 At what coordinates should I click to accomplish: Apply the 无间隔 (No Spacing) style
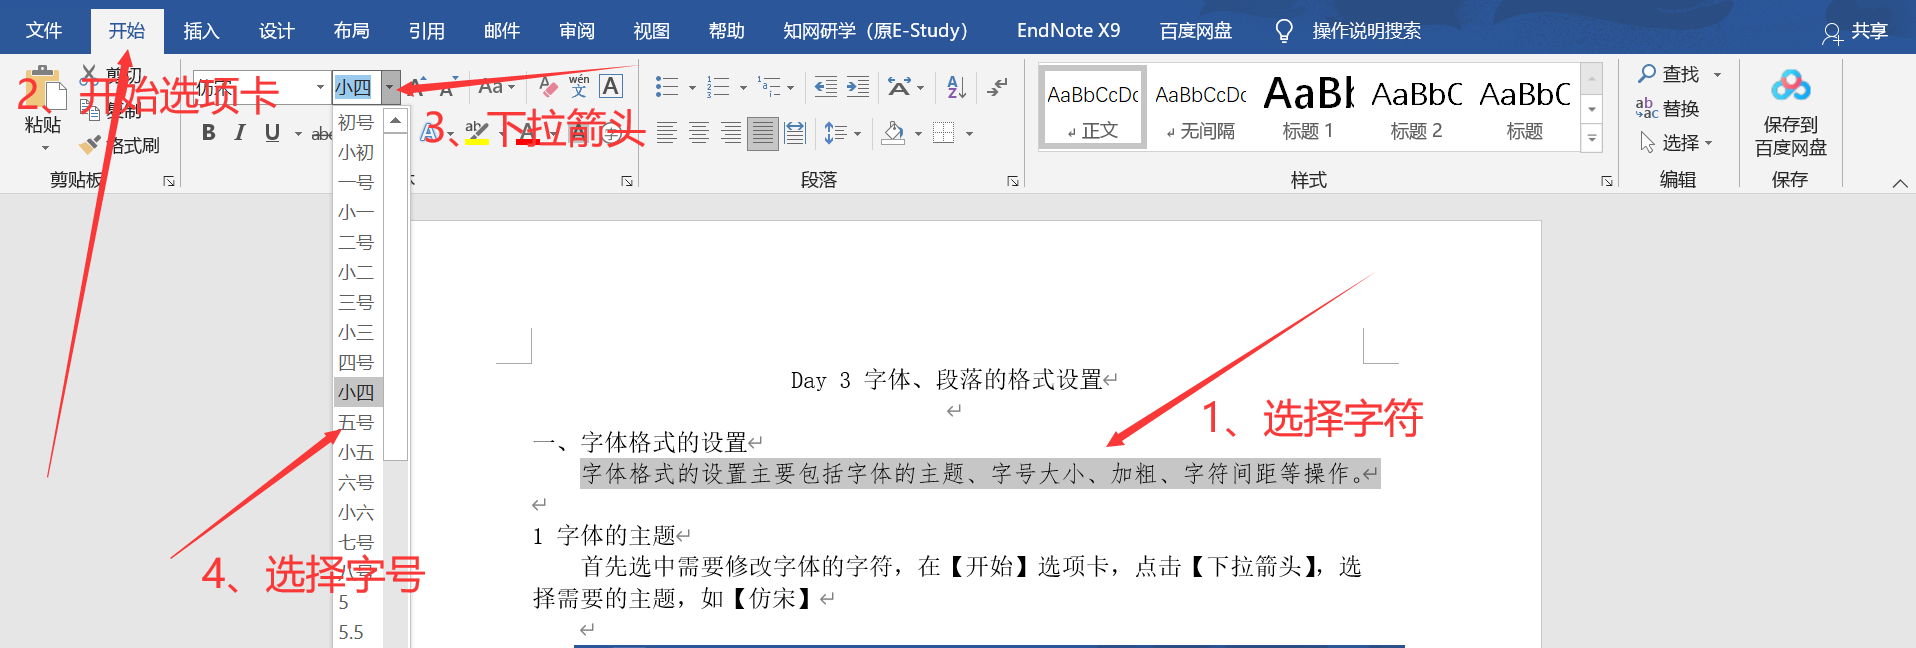pyautogui.click(x=1201, y=107)
